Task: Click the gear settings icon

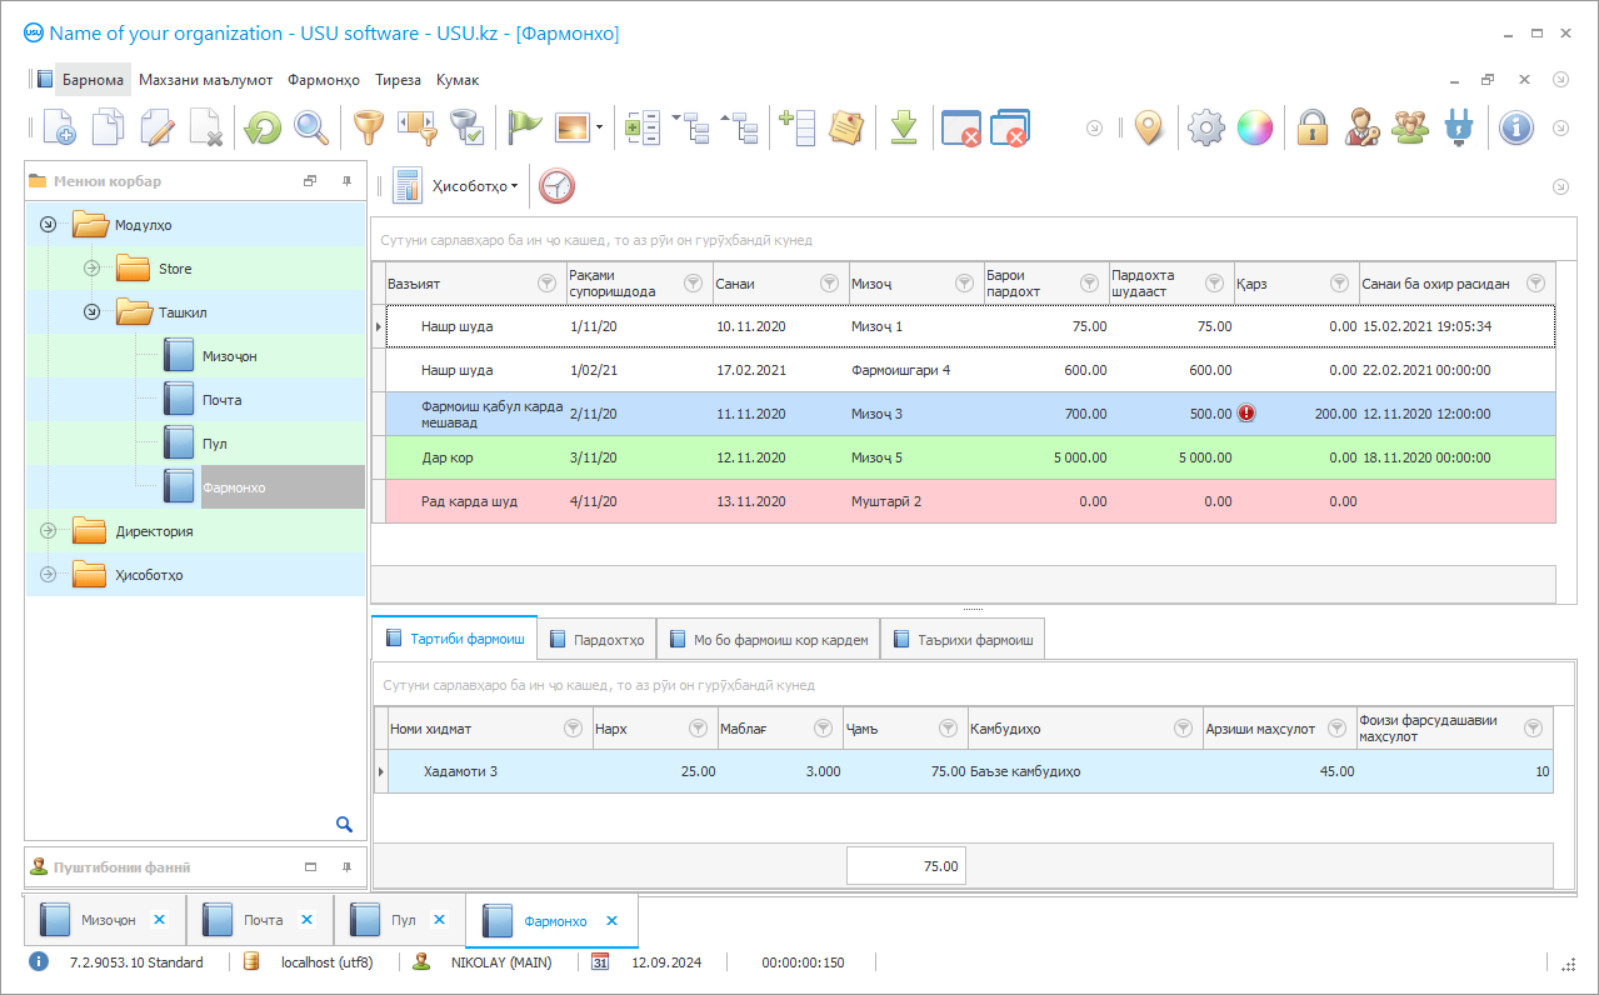Action: click(1206, 128)
